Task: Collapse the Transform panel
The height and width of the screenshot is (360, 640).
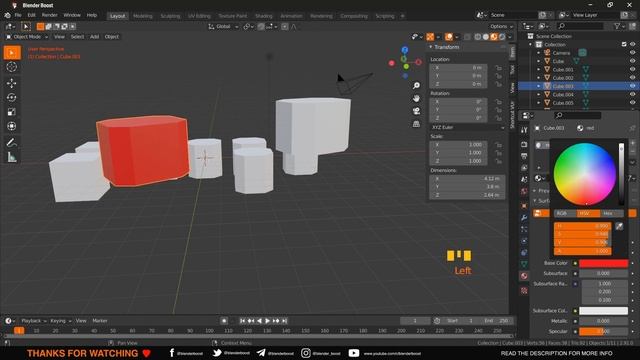Action: (x=431, y=47)
